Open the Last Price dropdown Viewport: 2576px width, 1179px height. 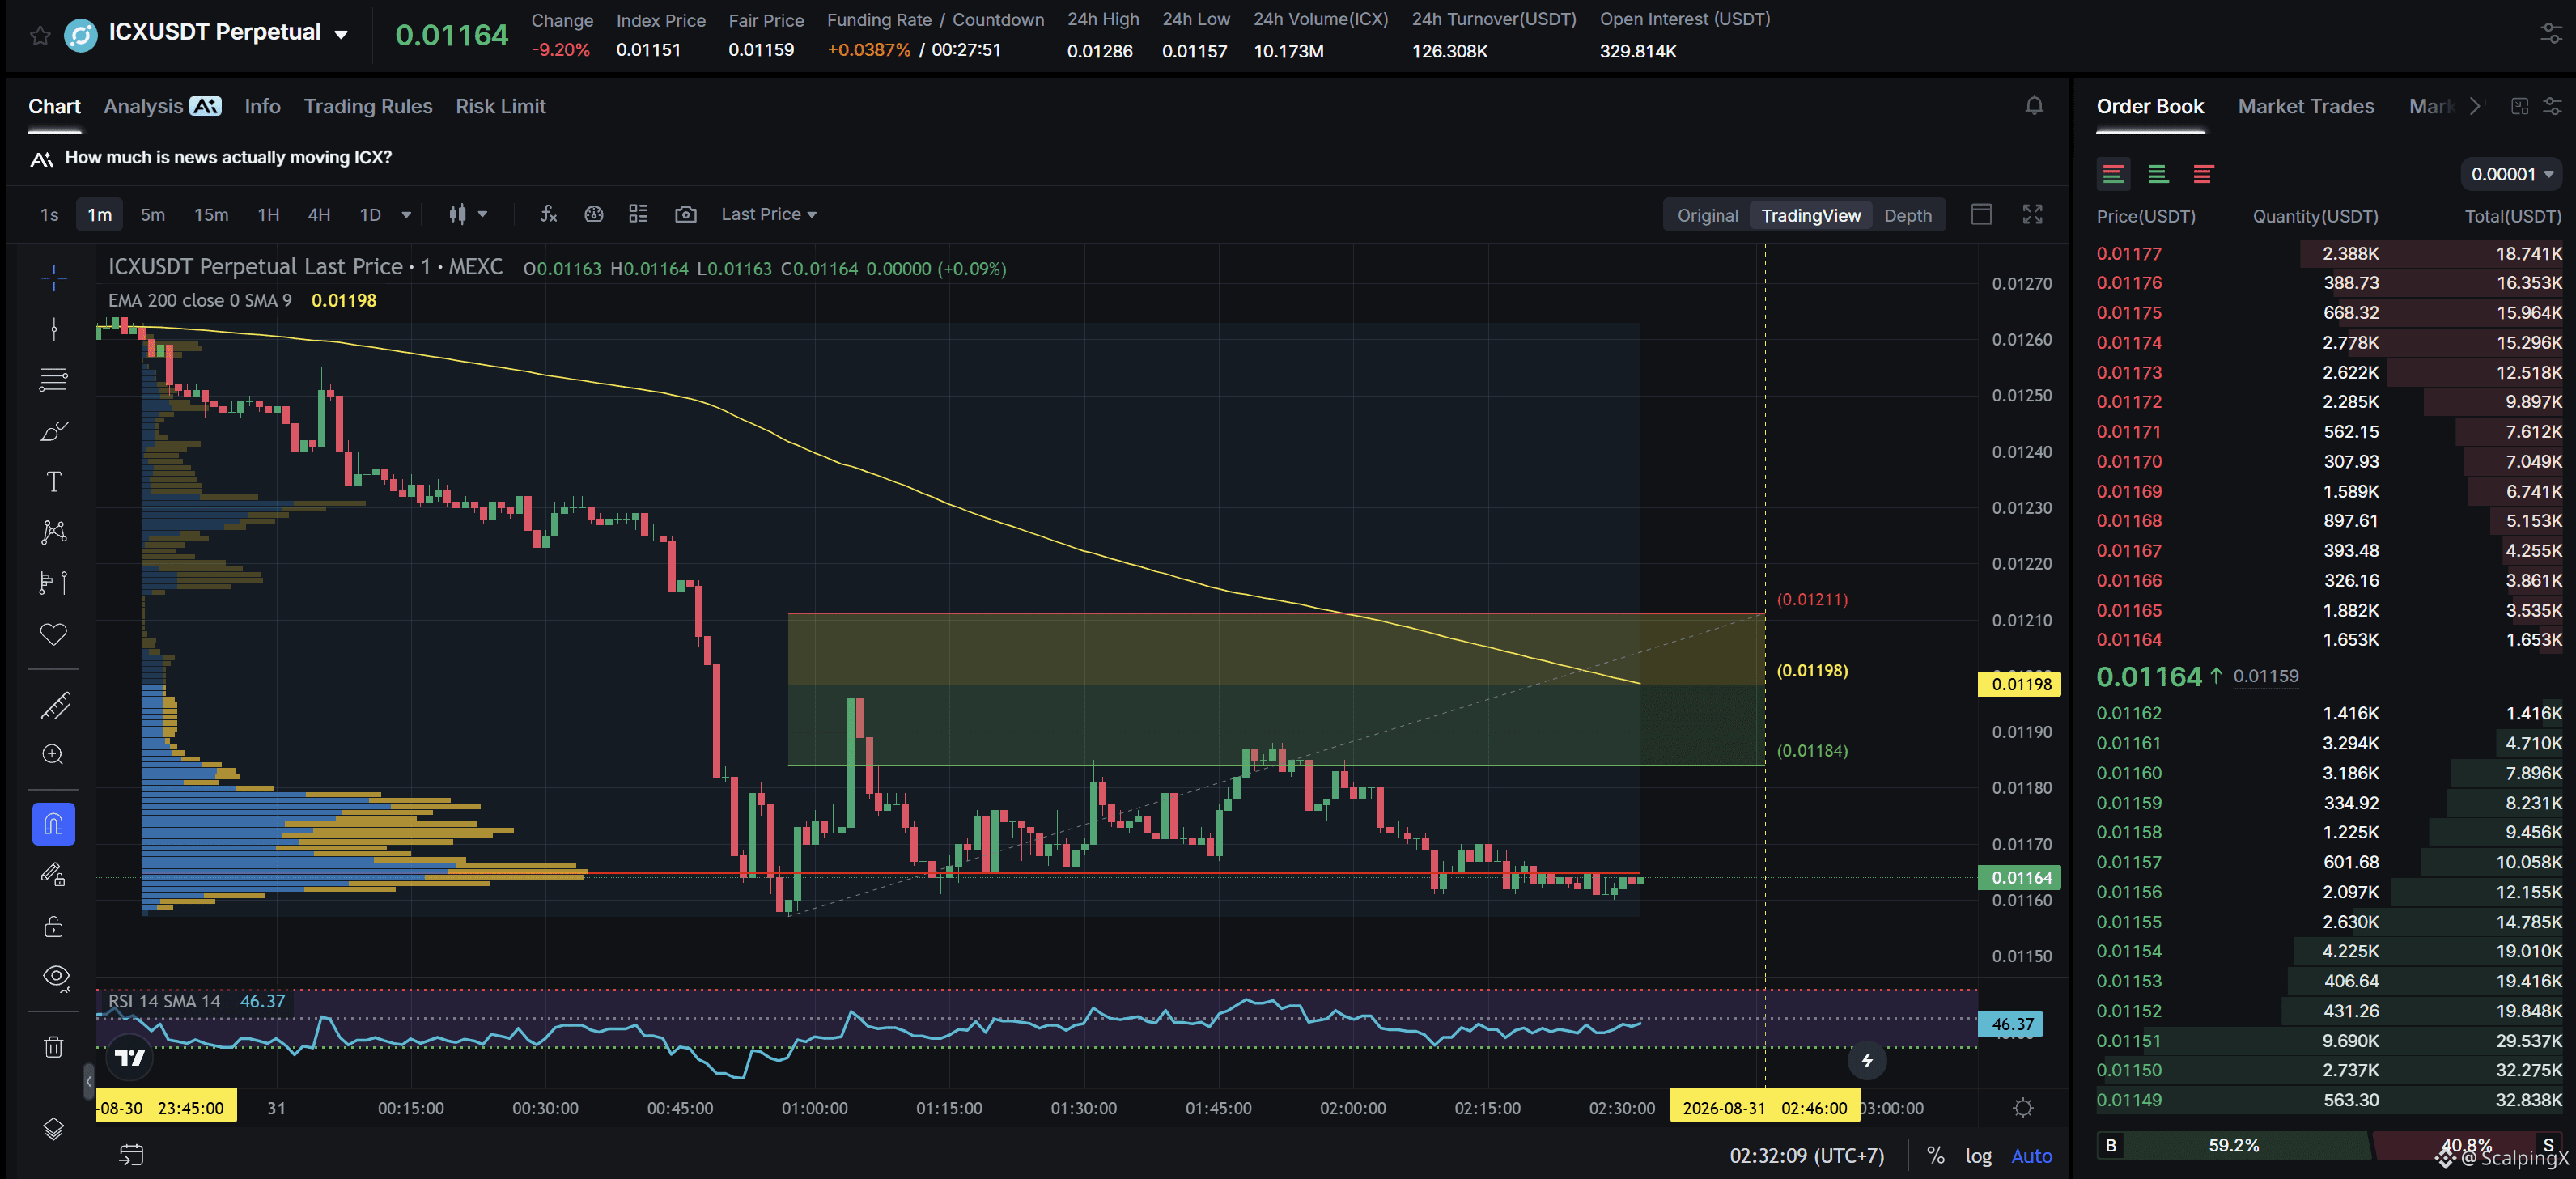pos(768,214)
